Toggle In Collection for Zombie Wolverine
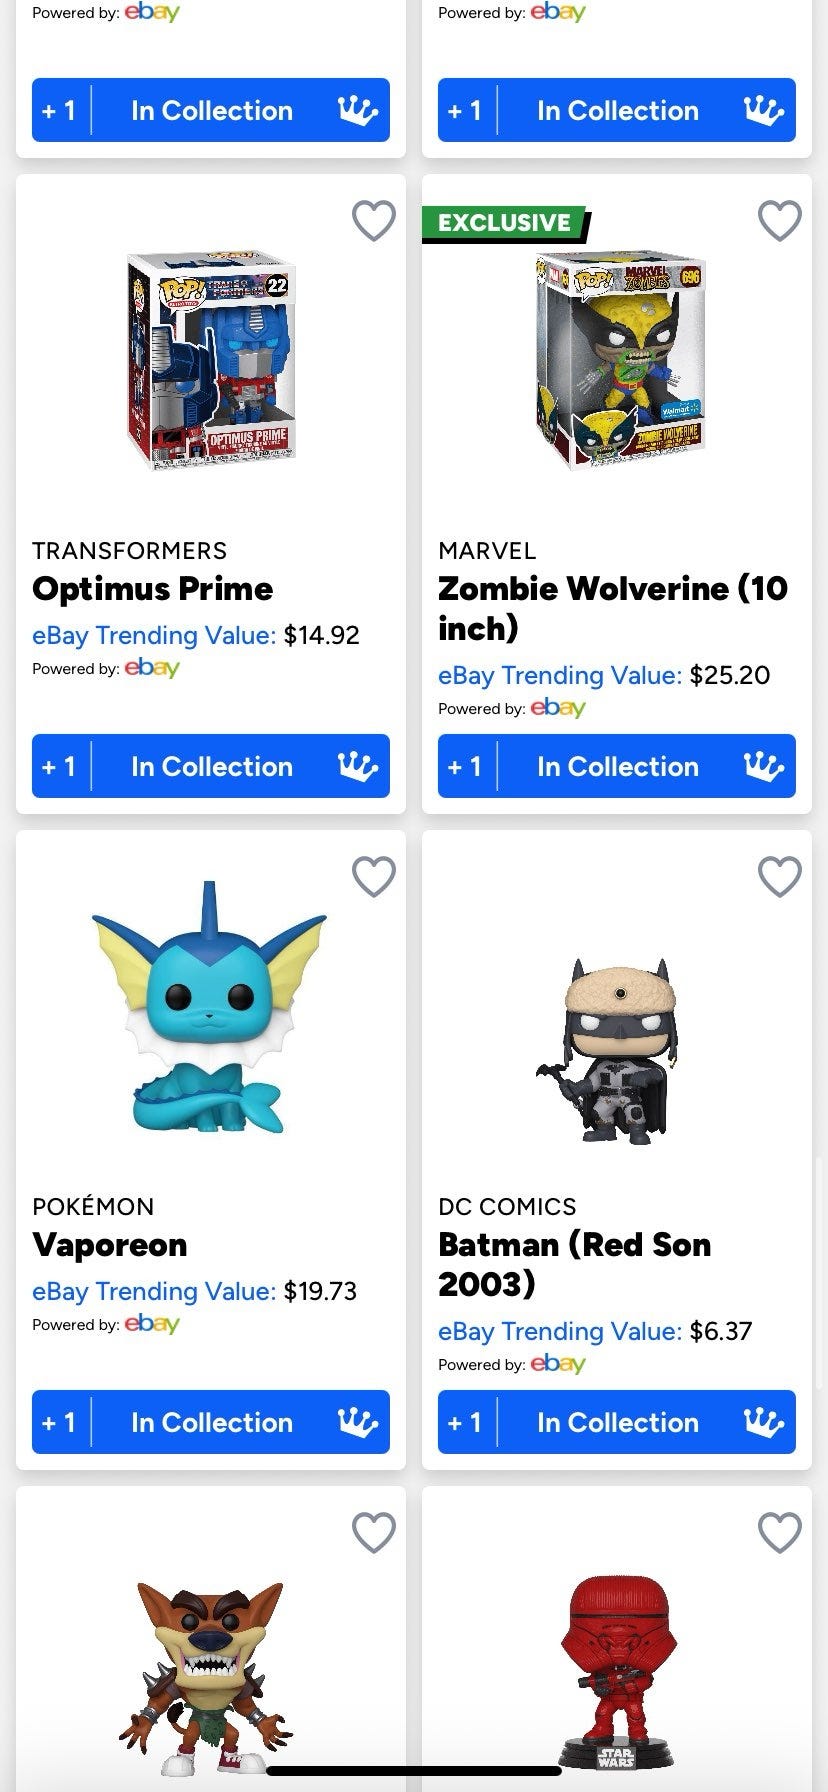 tap(617, 766)
